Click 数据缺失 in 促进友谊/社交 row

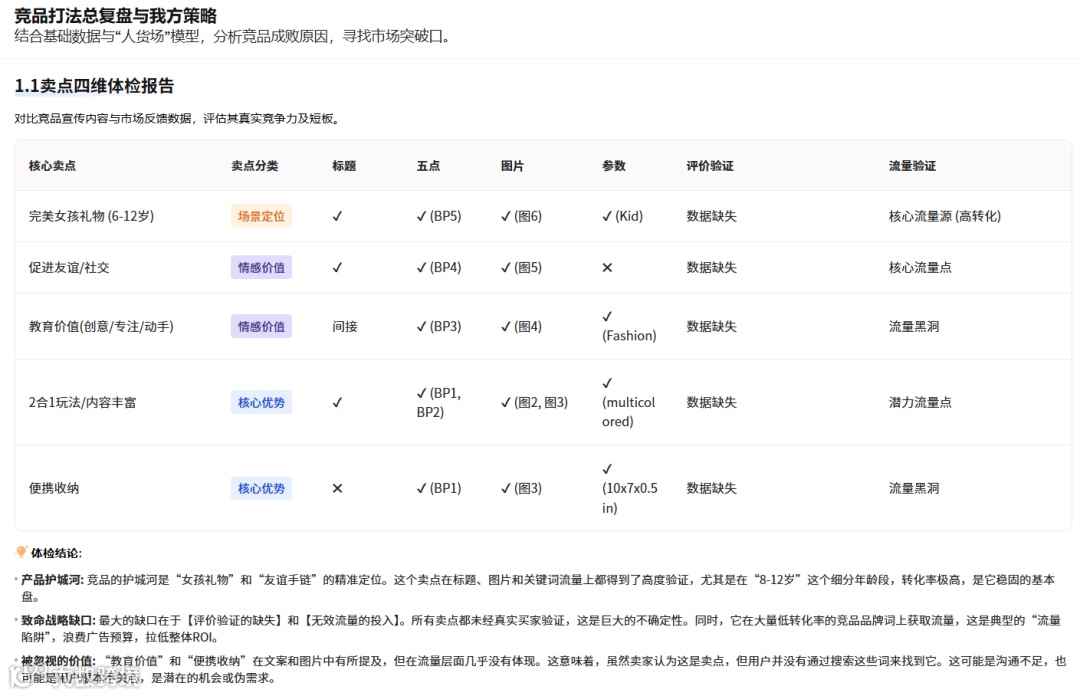(712, 267)
